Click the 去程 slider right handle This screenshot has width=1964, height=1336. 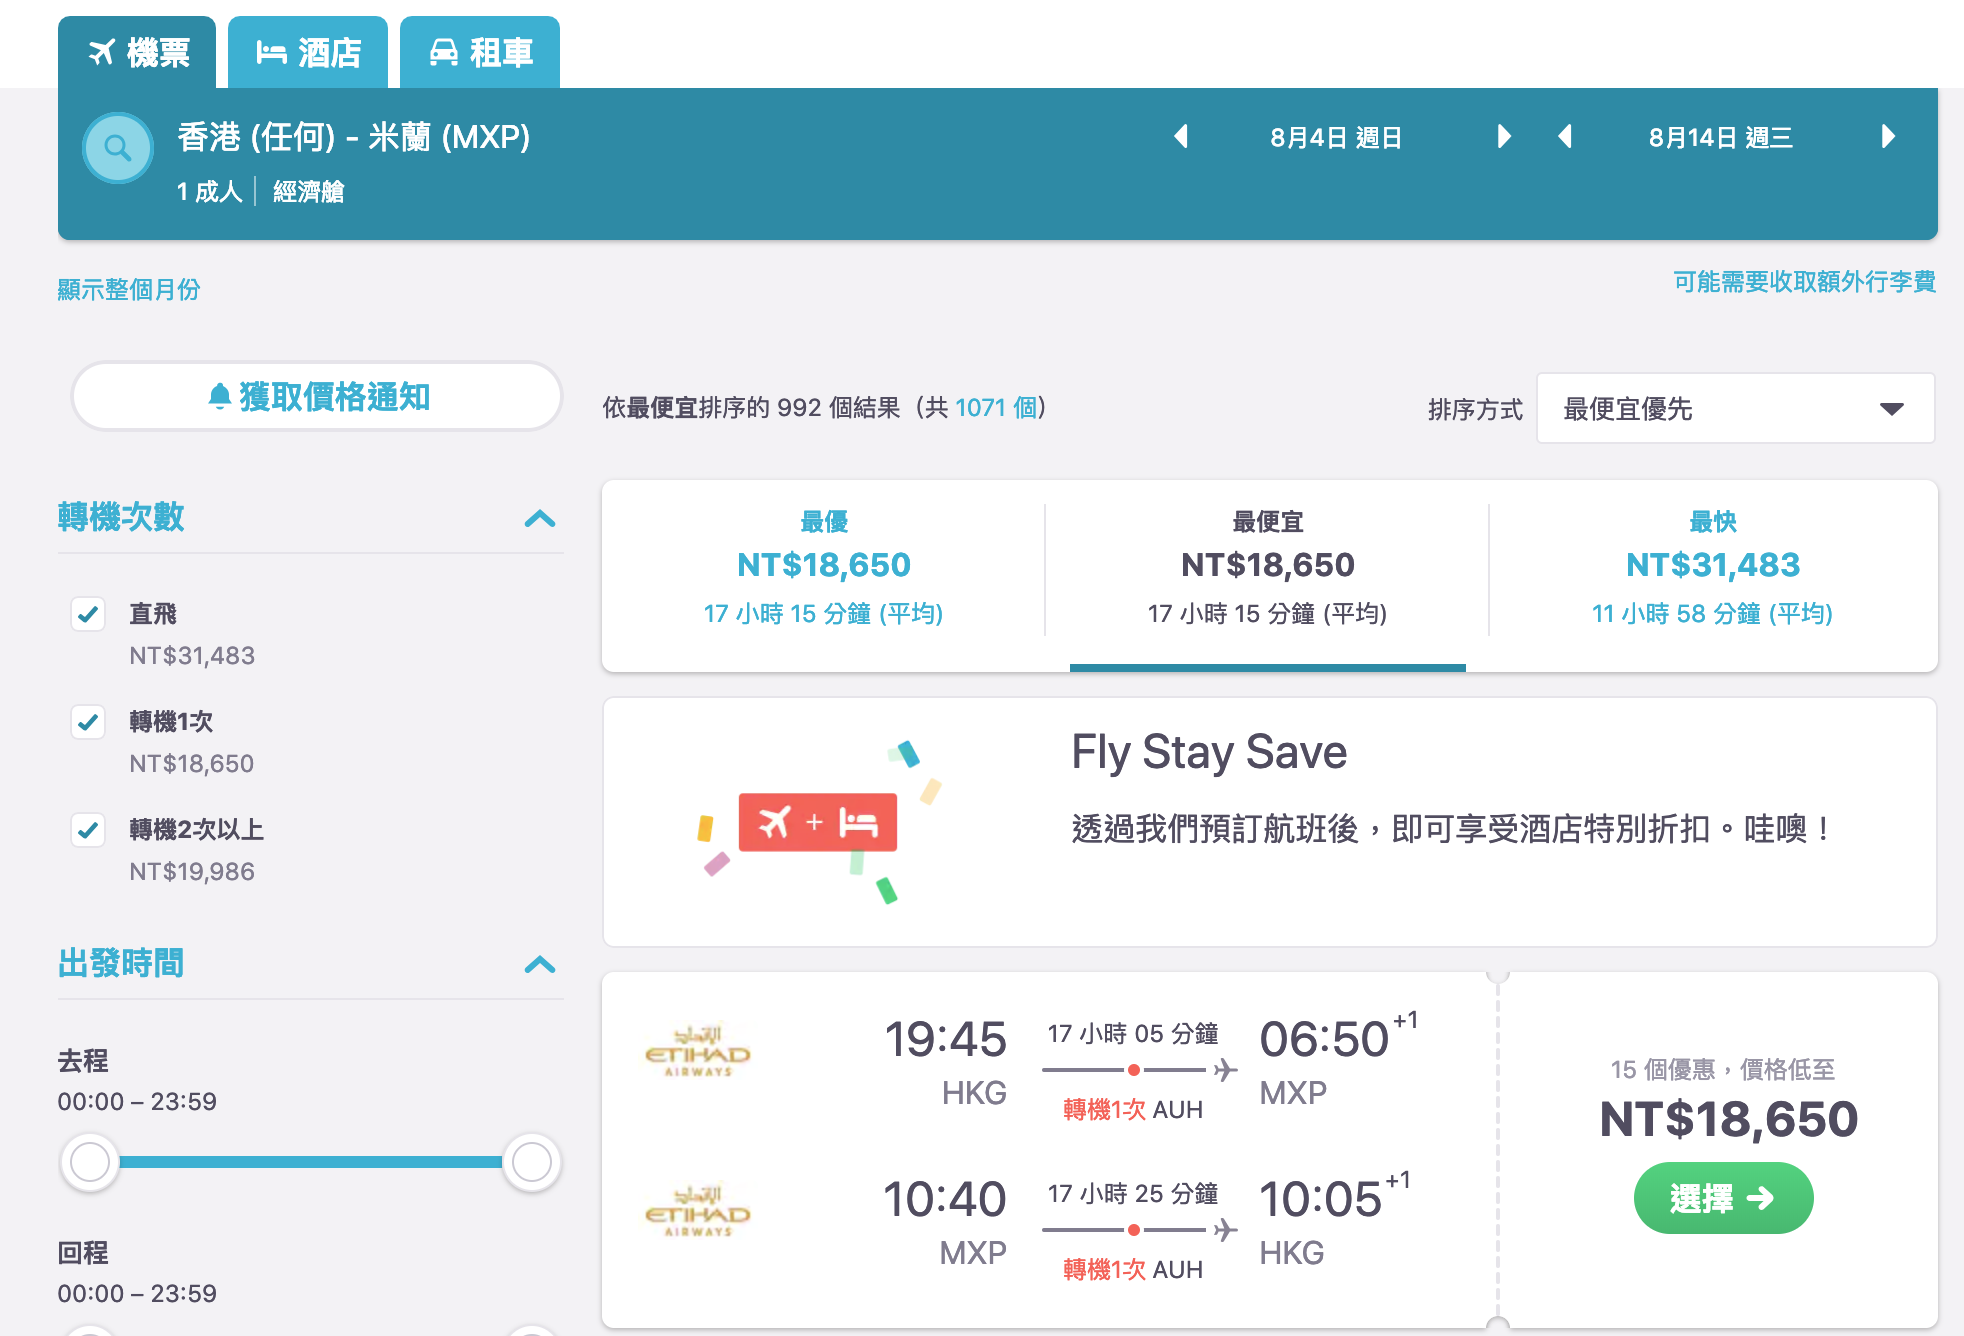pos(532,1162)
